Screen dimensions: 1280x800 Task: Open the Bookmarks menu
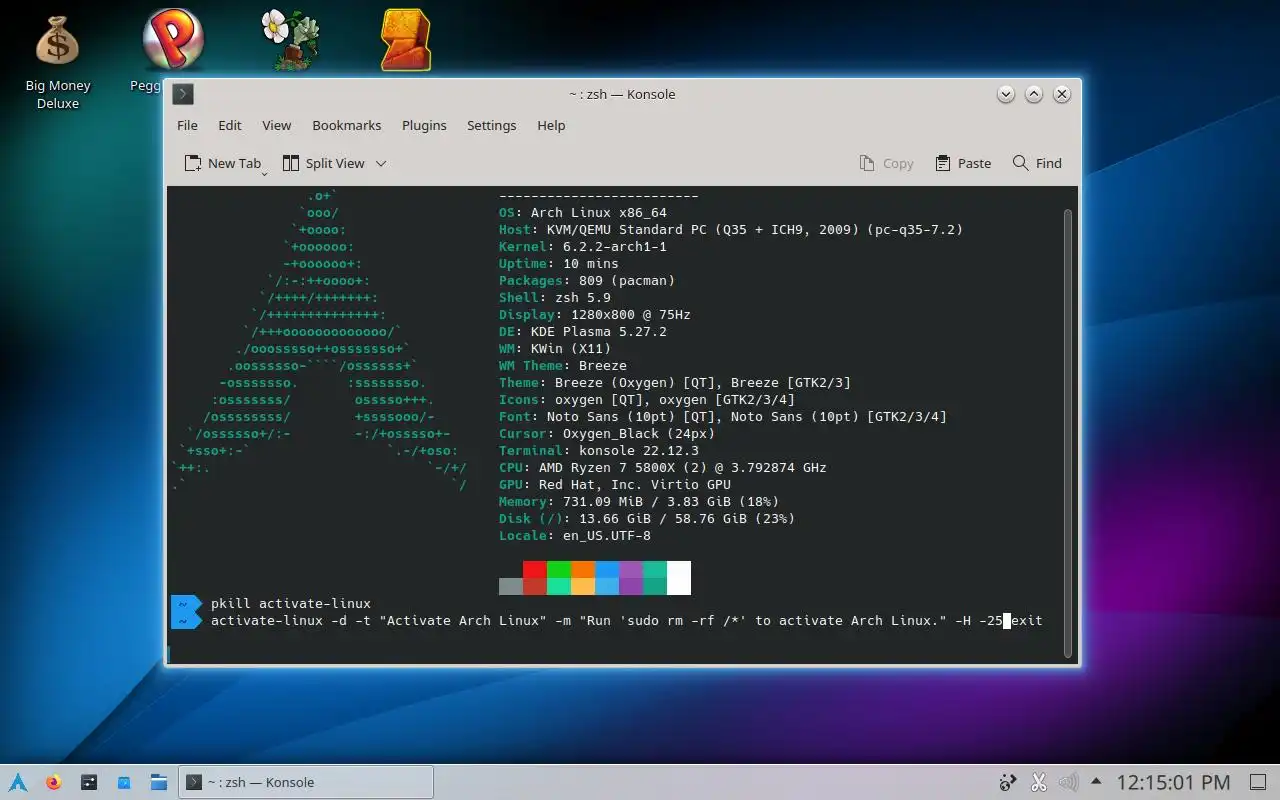click(347, 125)
